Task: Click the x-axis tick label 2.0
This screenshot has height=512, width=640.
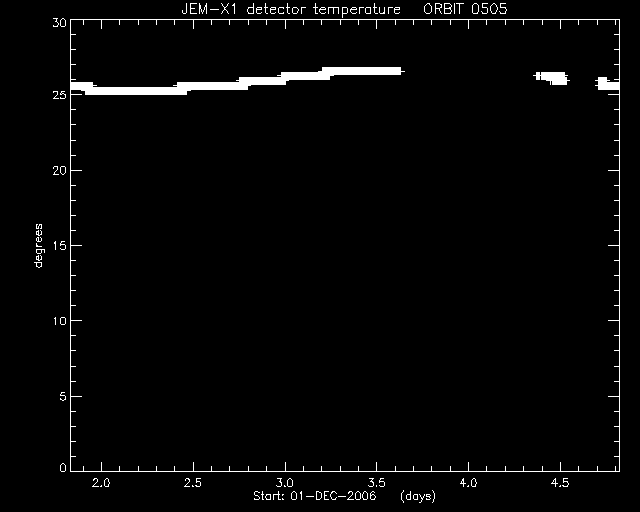Action: [101, 483]
